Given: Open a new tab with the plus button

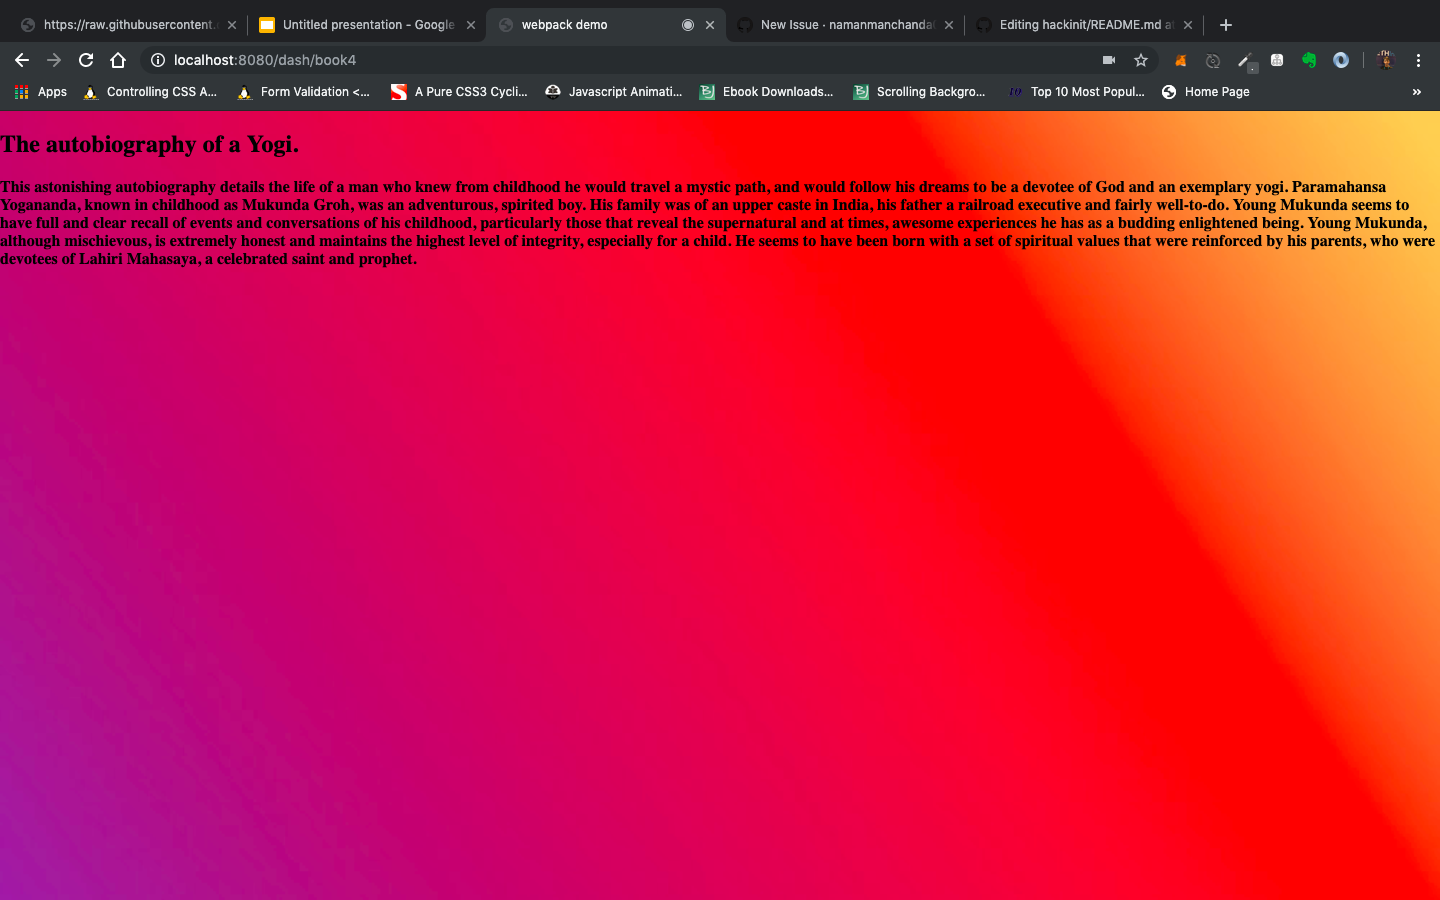Looking at the screenshot, I should tap(1226, 25).
